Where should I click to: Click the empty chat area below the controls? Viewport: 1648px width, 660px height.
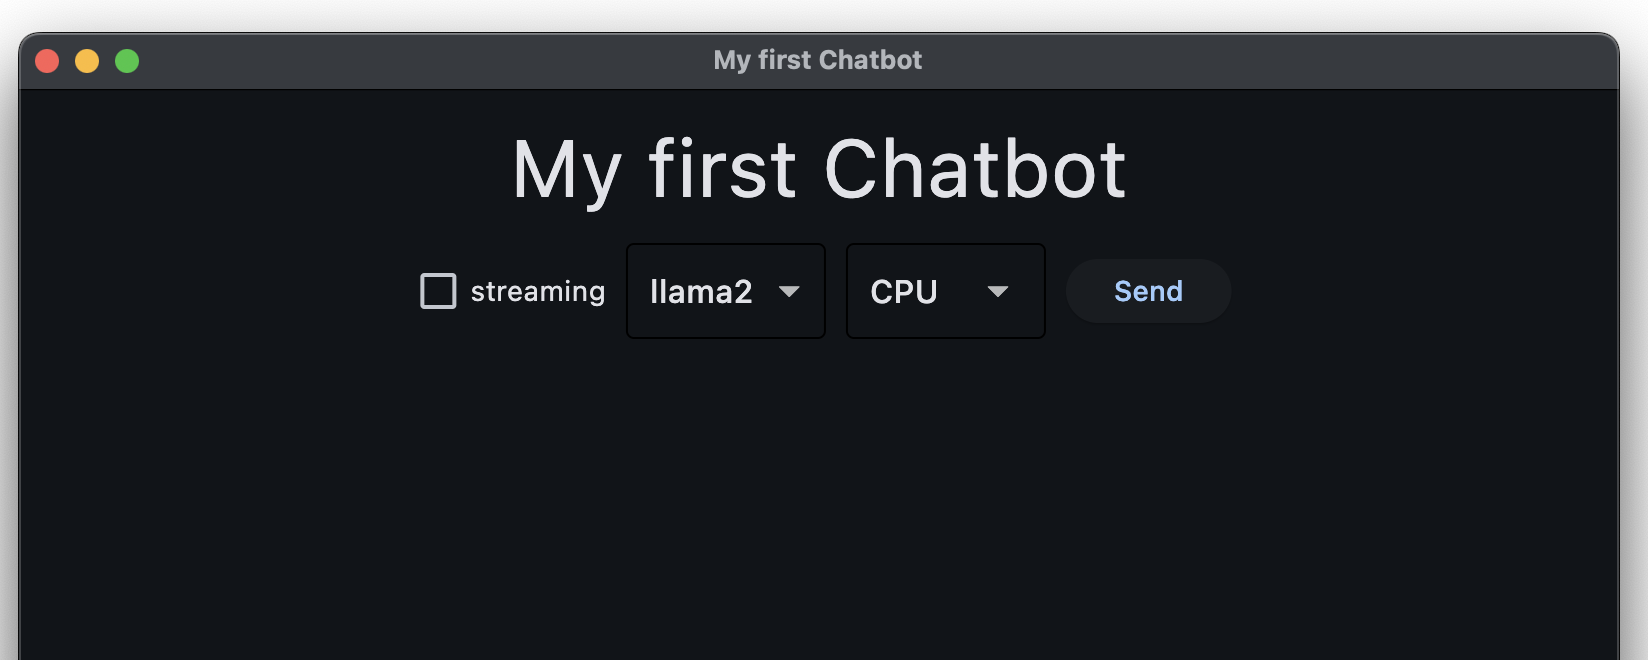click(819, 500)
